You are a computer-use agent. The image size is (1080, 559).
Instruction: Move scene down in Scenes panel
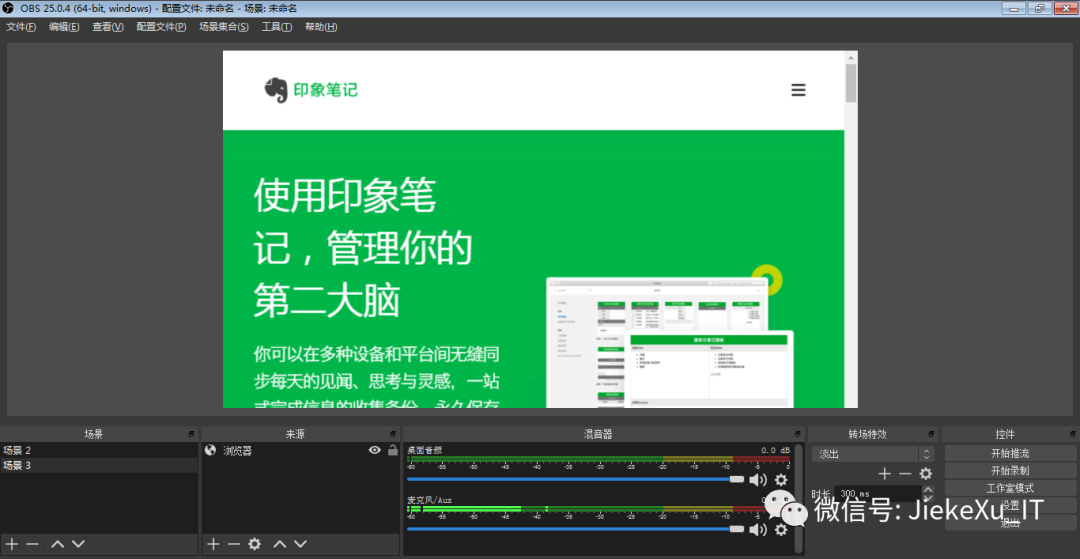coord(79,544)
